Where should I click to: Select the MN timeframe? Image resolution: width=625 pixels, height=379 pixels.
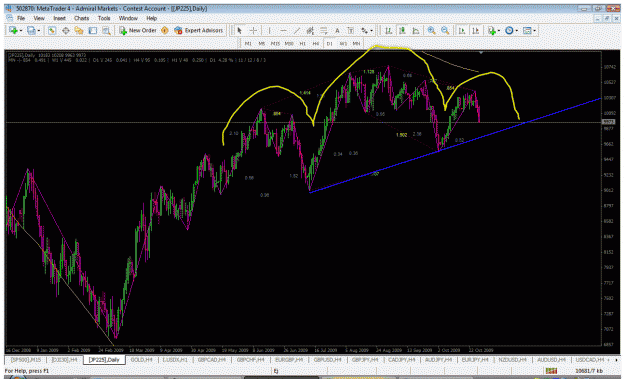click(356, 43)
